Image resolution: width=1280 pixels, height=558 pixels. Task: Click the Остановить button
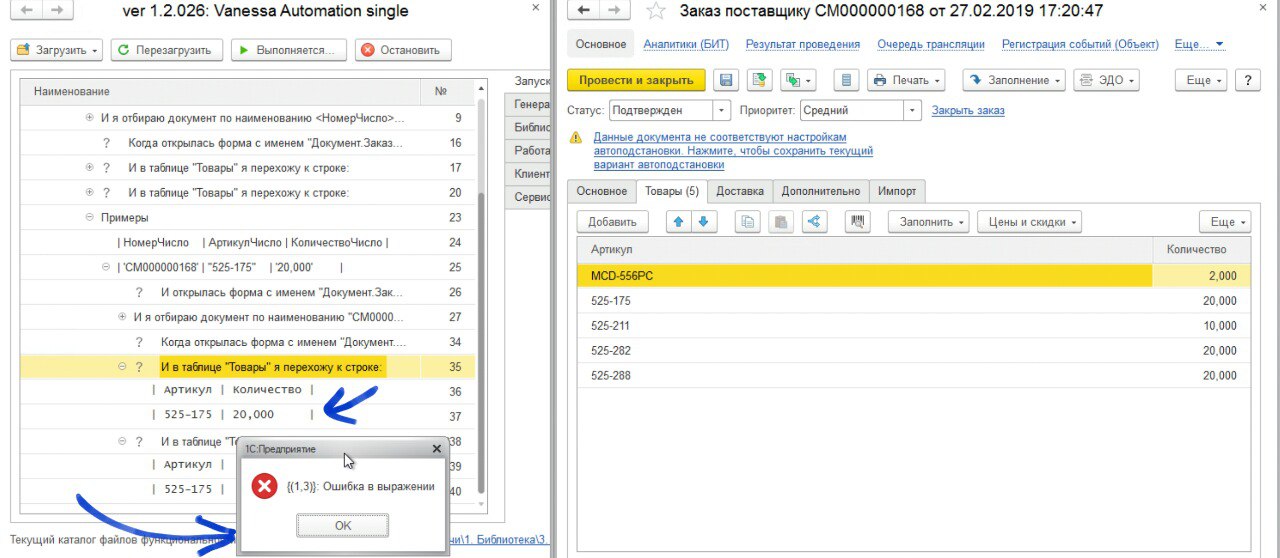tap(404, 50)
